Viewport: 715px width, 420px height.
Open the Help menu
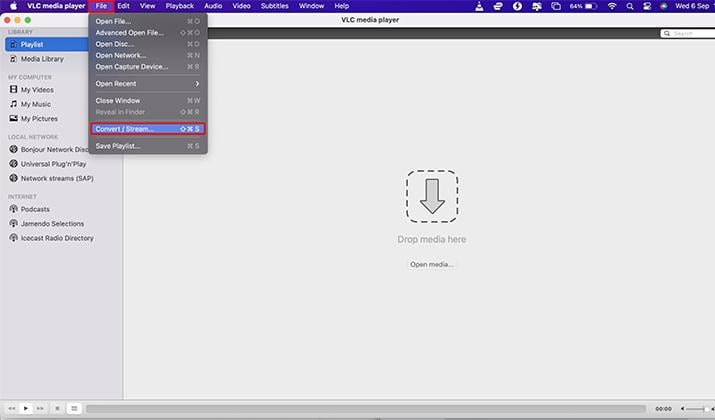pyautogui.click(x=342, y=6)
